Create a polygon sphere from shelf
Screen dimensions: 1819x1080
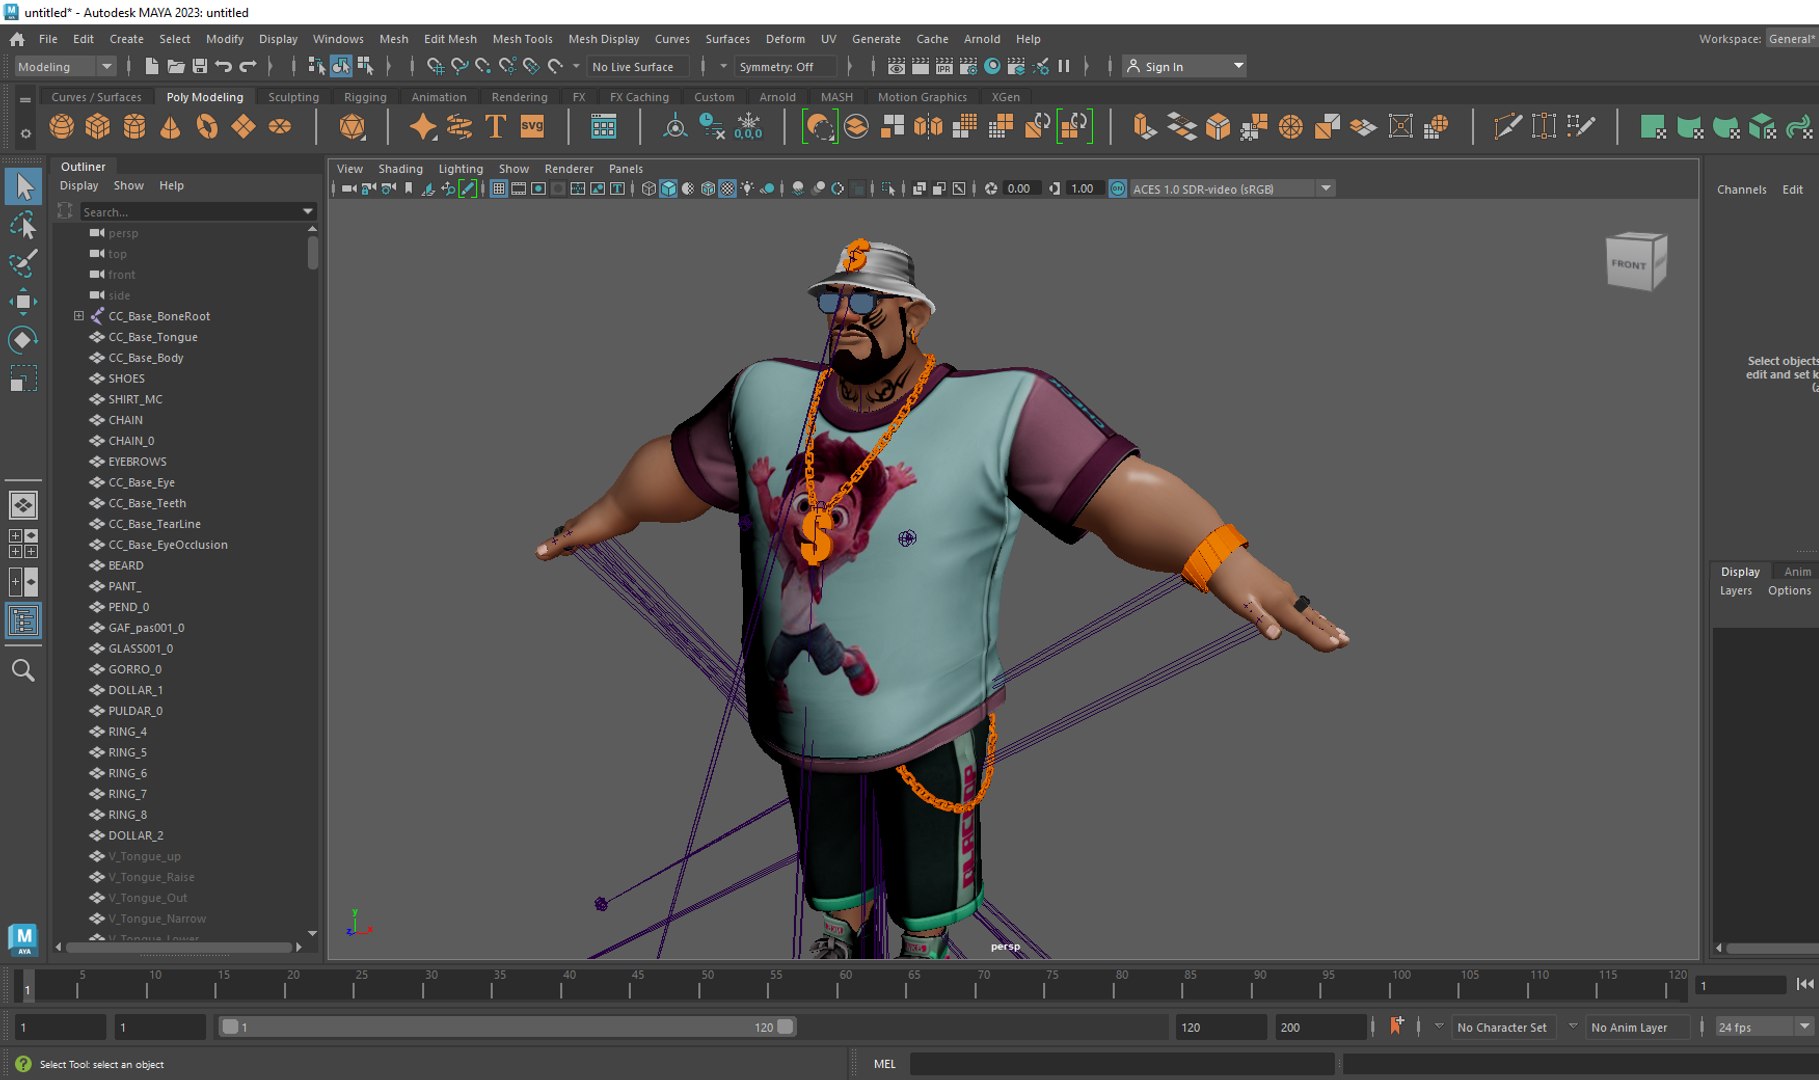pyautogui.click(x=62, y=127)
